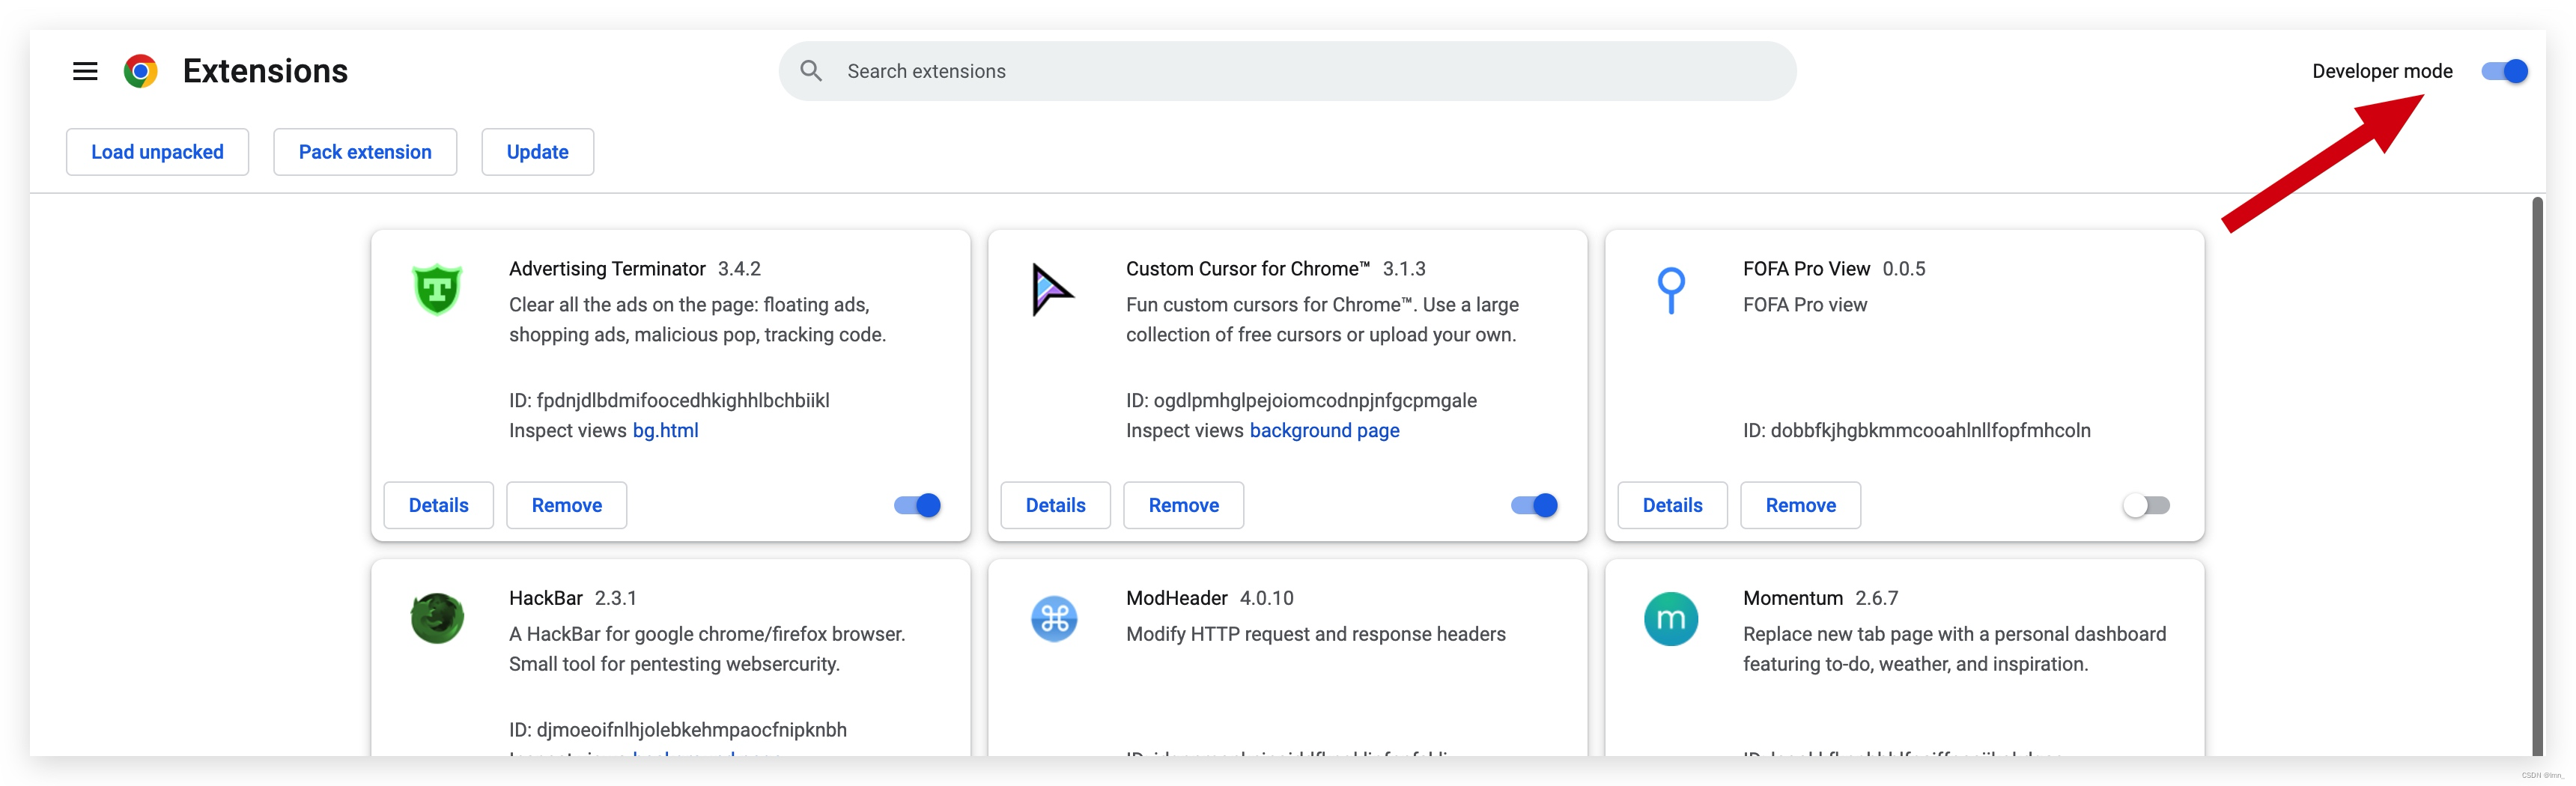Click "Modify HTTP request and response headers" text
Image resolution: width=2576 pixels, height=786 pixels.
pos(1315,634)
